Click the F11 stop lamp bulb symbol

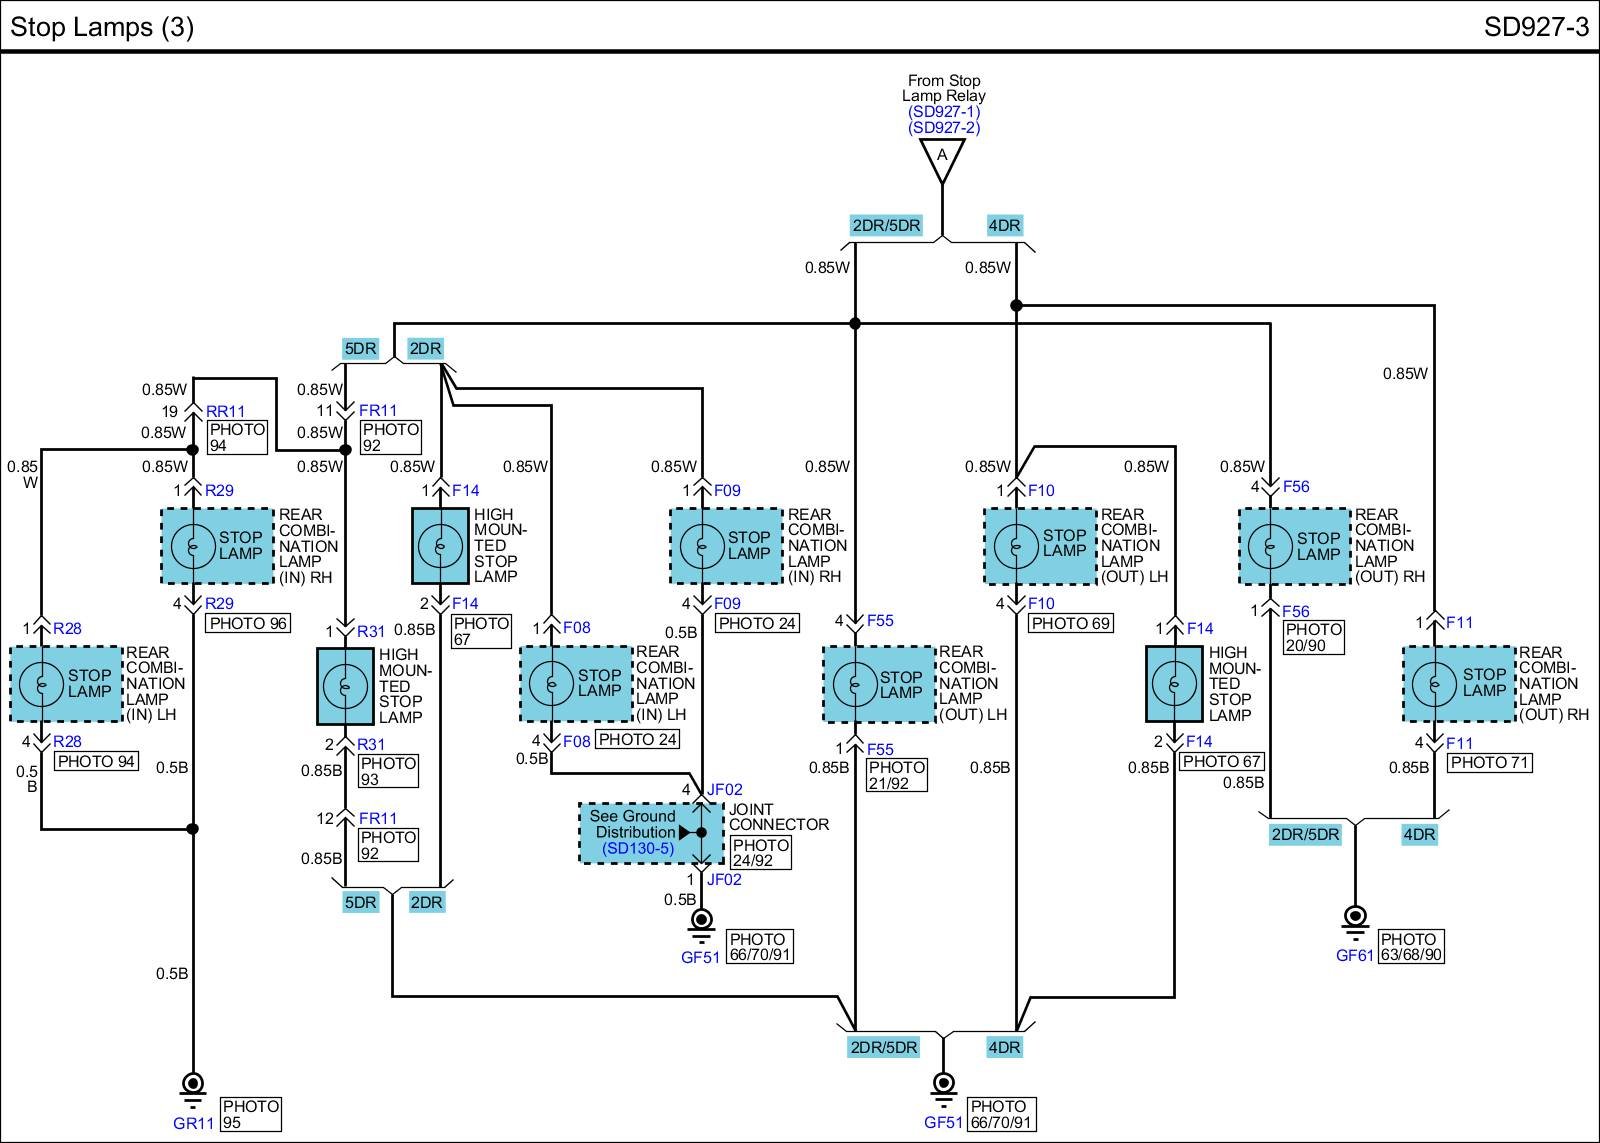[1435, 684]
